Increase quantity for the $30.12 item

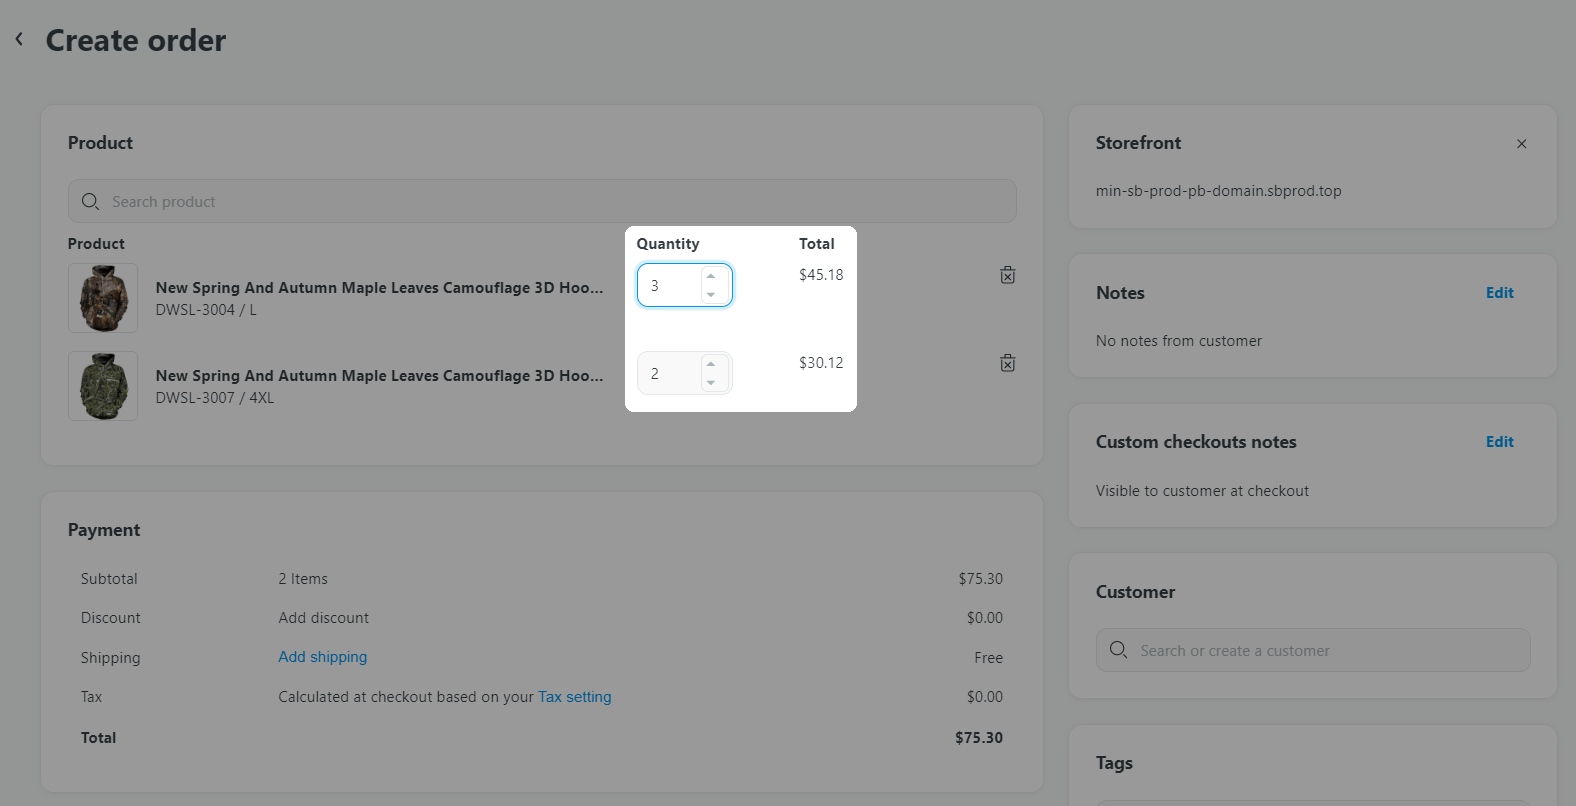click(711, 364)
